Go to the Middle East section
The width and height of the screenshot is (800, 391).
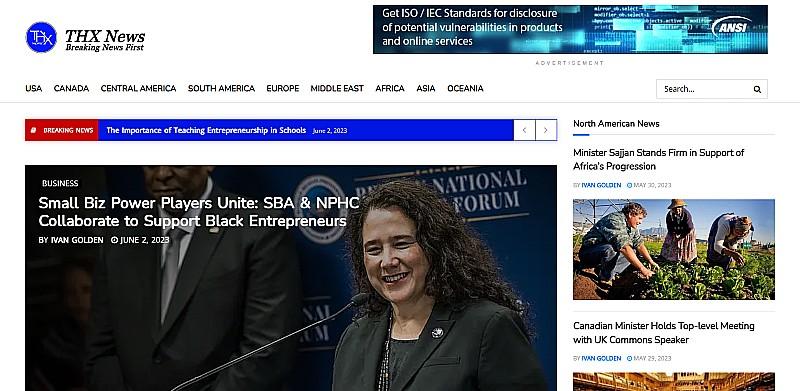coord(337,88)
